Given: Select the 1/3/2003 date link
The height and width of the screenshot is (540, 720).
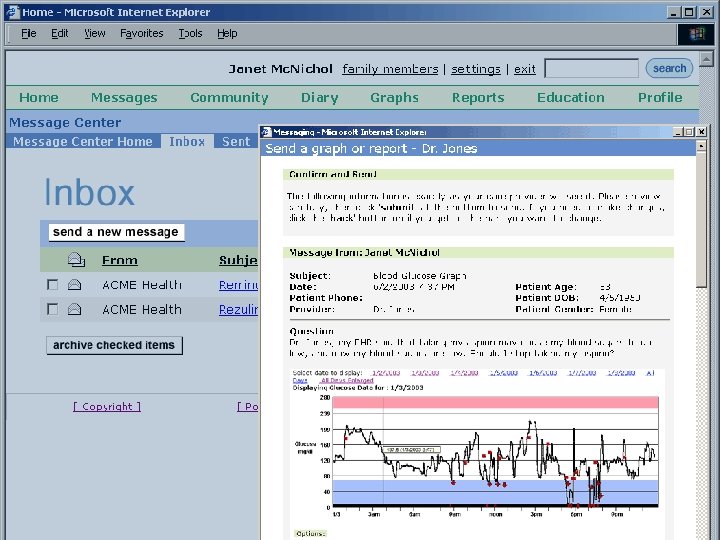Looking at the screenshot, I should pos(425,372).
